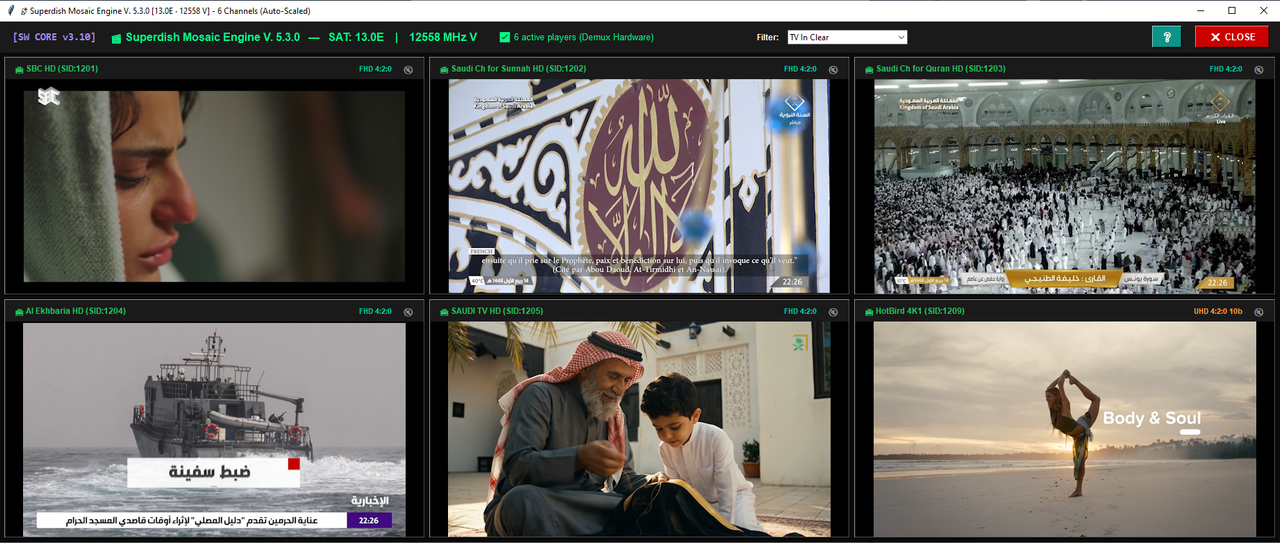Image resolution: width=1280 pixels, height=543 pixels.
Task: Select the Saudi Ch for Sunnah HD video
Action: click(639, 186)
